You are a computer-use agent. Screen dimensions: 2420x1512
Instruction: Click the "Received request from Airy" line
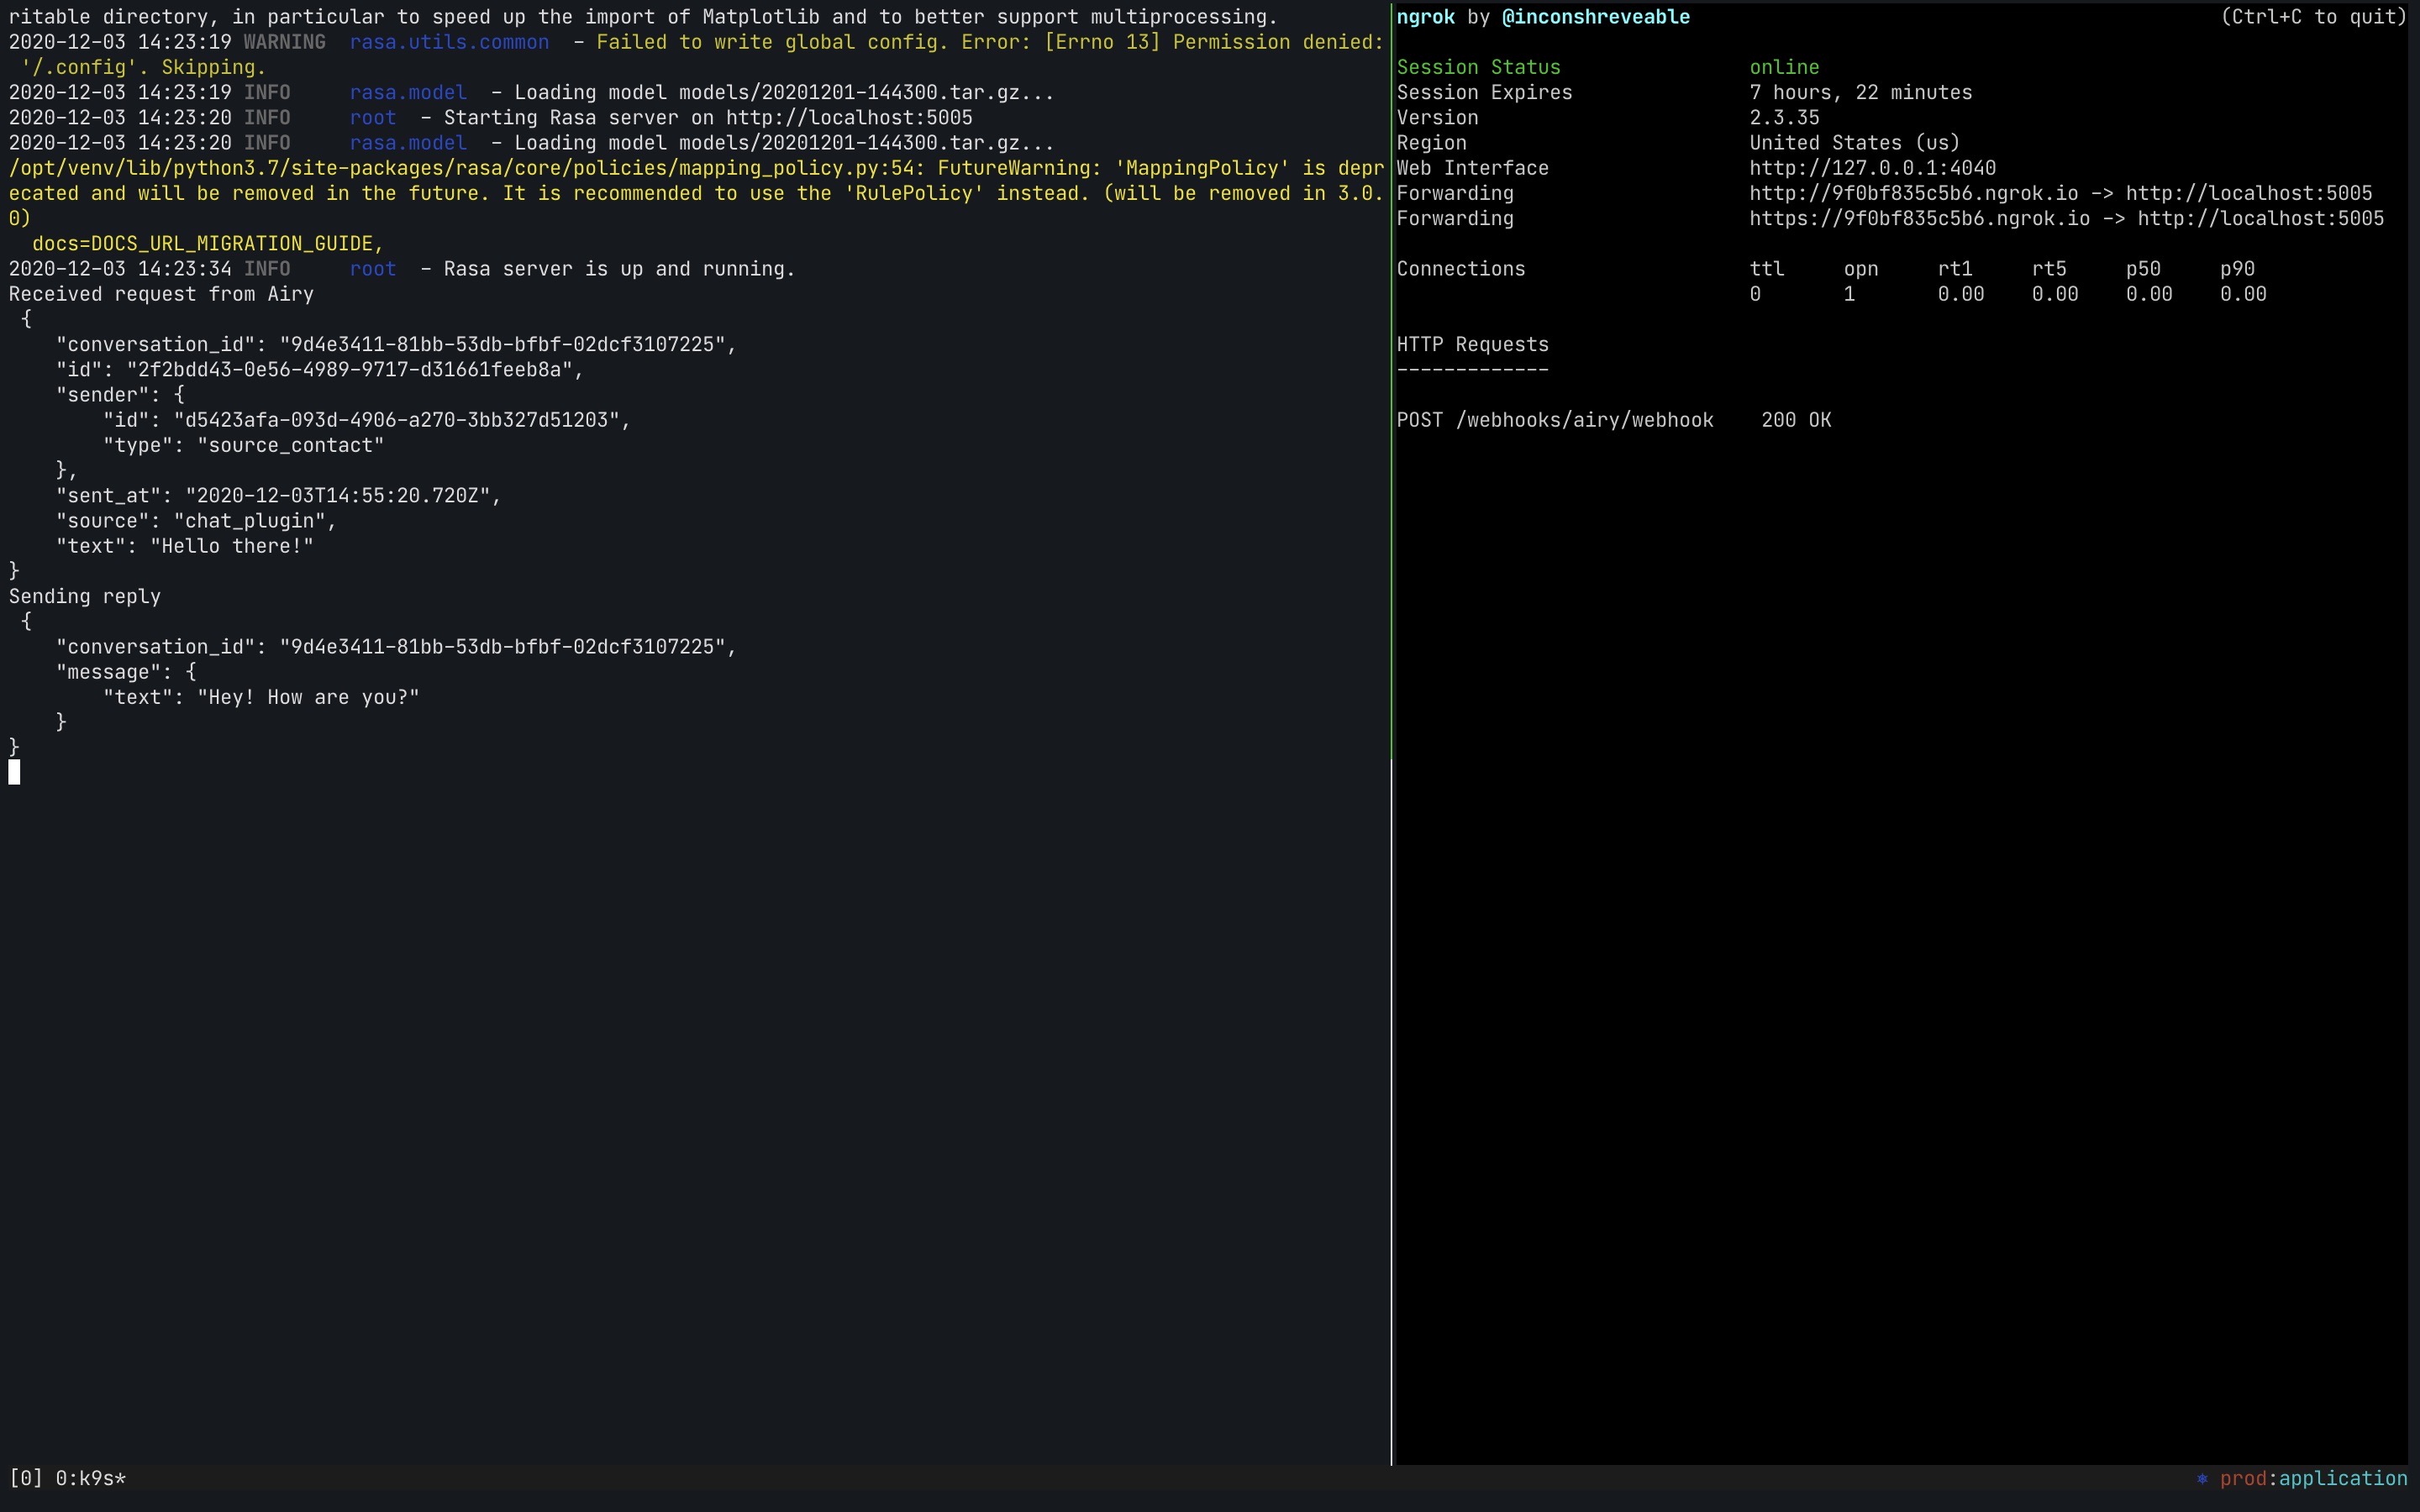pos(161,294)
